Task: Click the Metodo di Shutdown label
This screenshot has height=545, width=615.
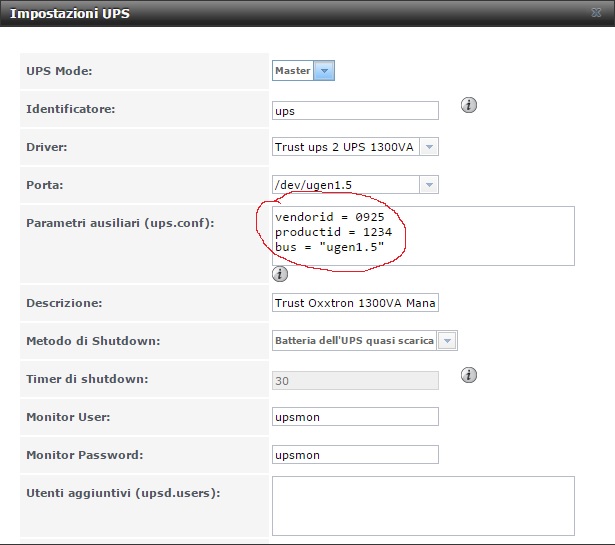Action: point(93,341)
